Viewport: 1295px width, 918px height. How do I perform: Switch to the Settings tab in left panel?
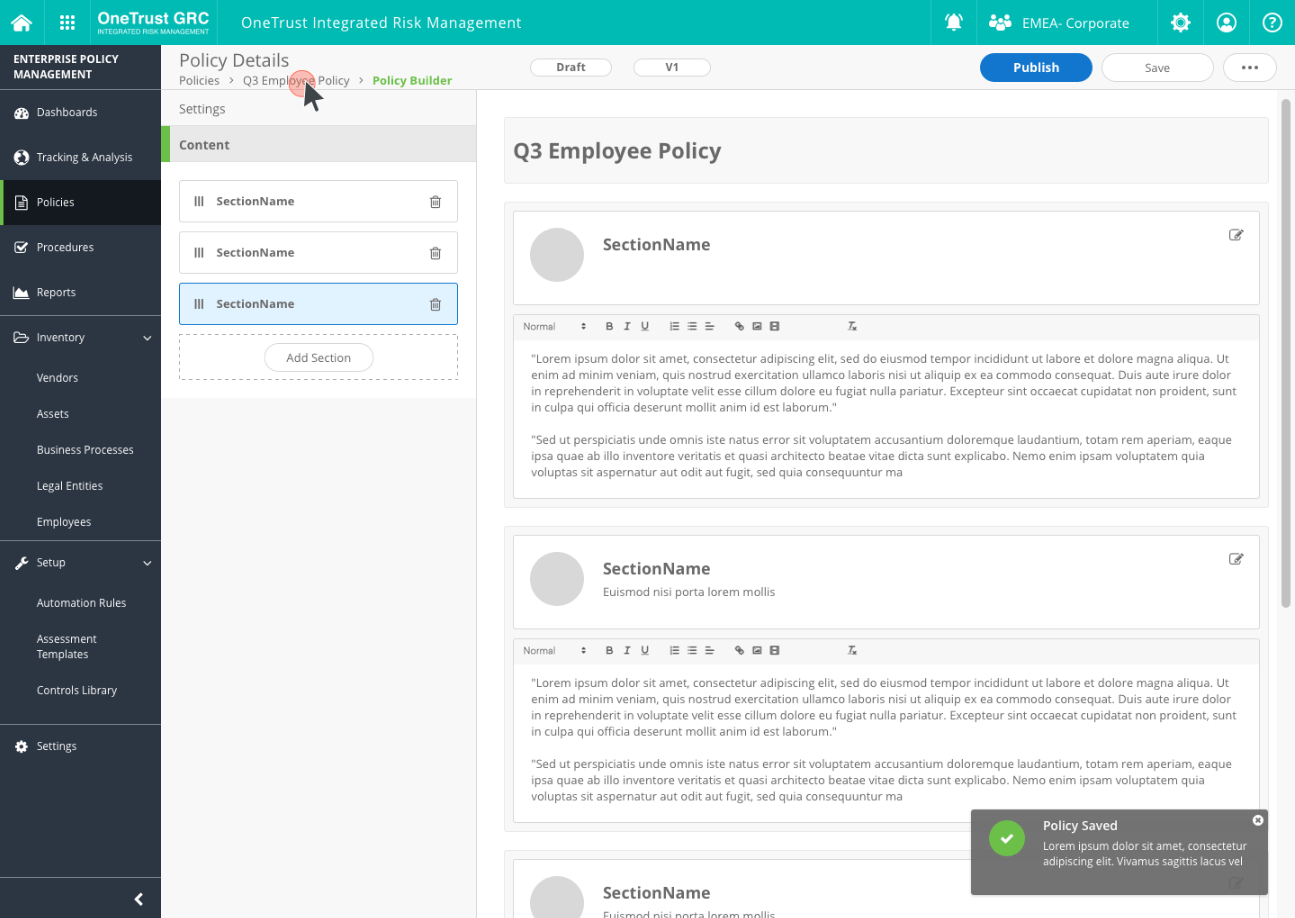tap(318, 109)
